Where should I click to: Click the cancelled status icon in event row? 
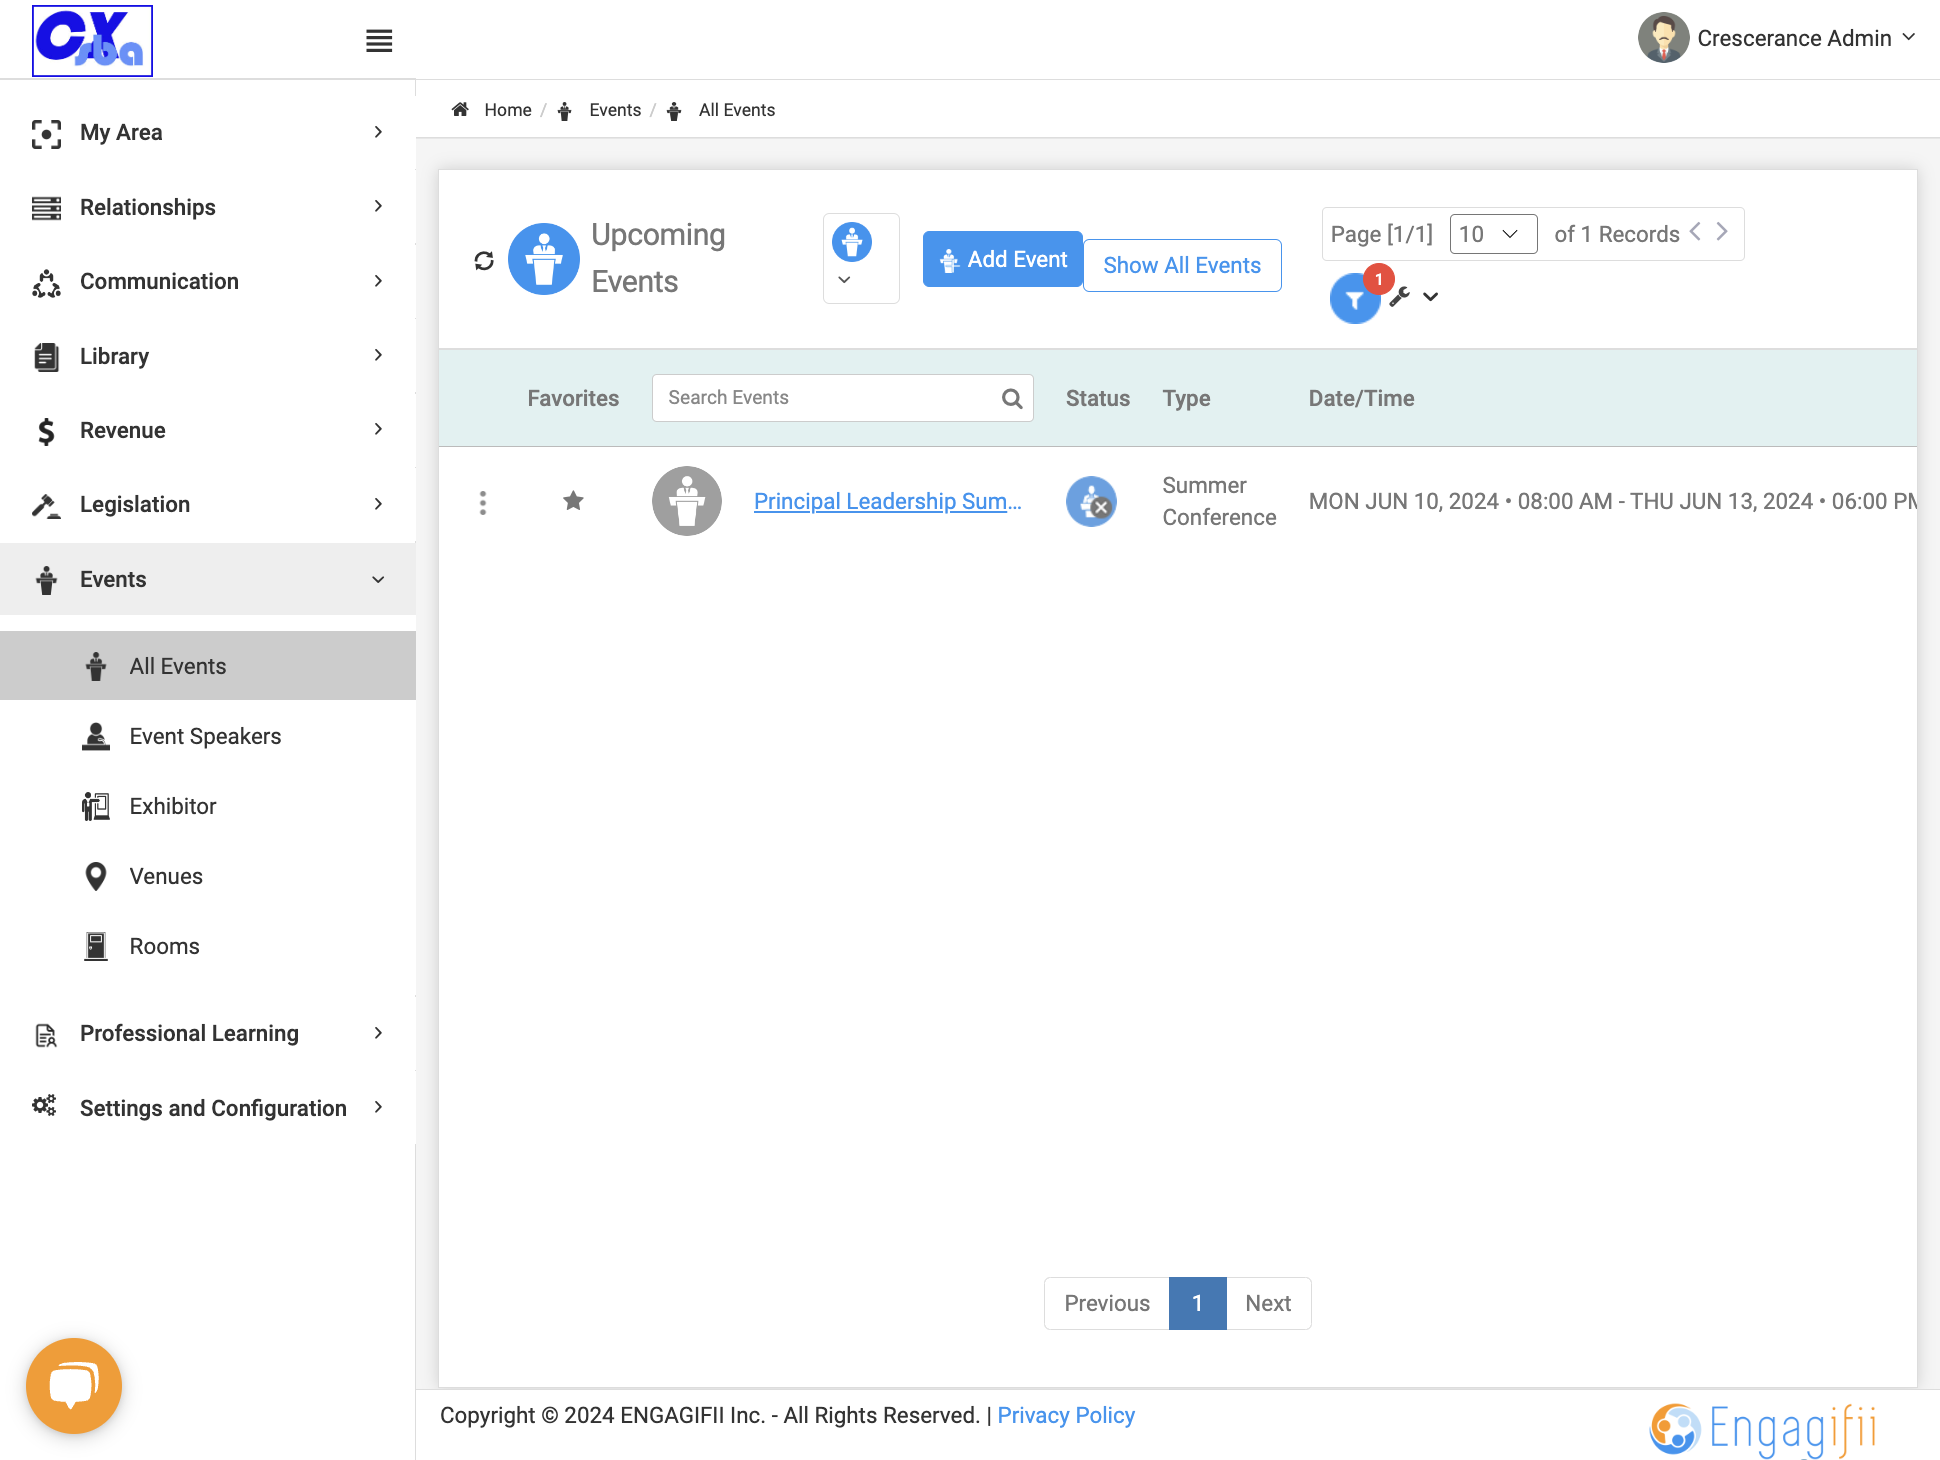click(x=1091, y=501)
